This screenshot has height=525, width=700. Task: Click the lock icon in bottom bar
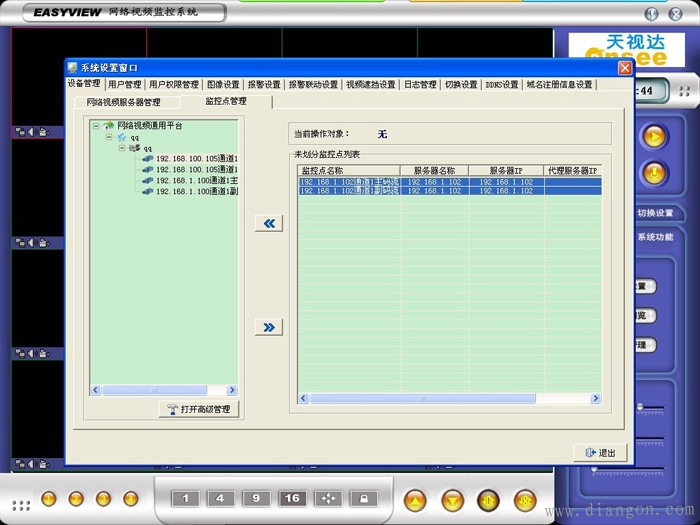pos(364,498)
